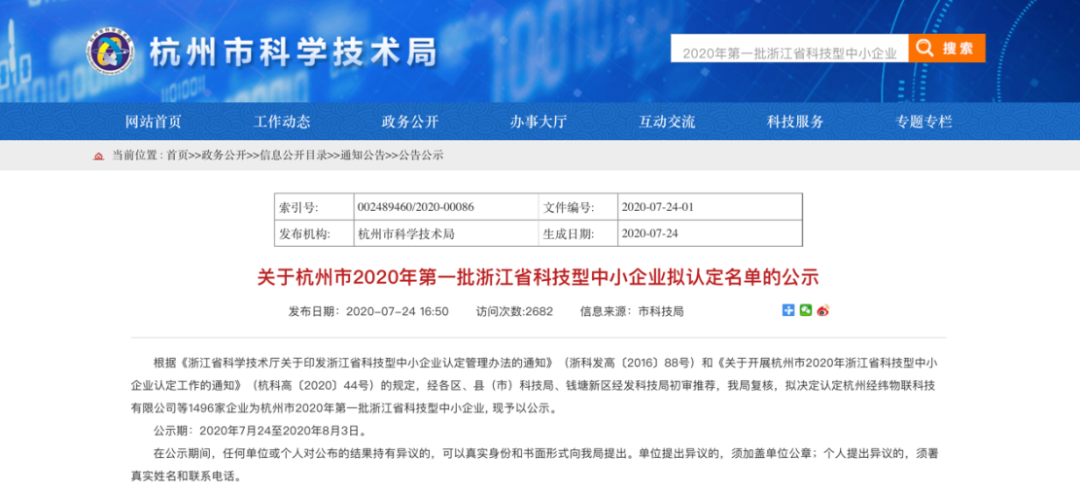Click the Hangzhou Science and Technology Bureau logo
Viewport: 1080px width, 492px height.
[x=110, y=52]
